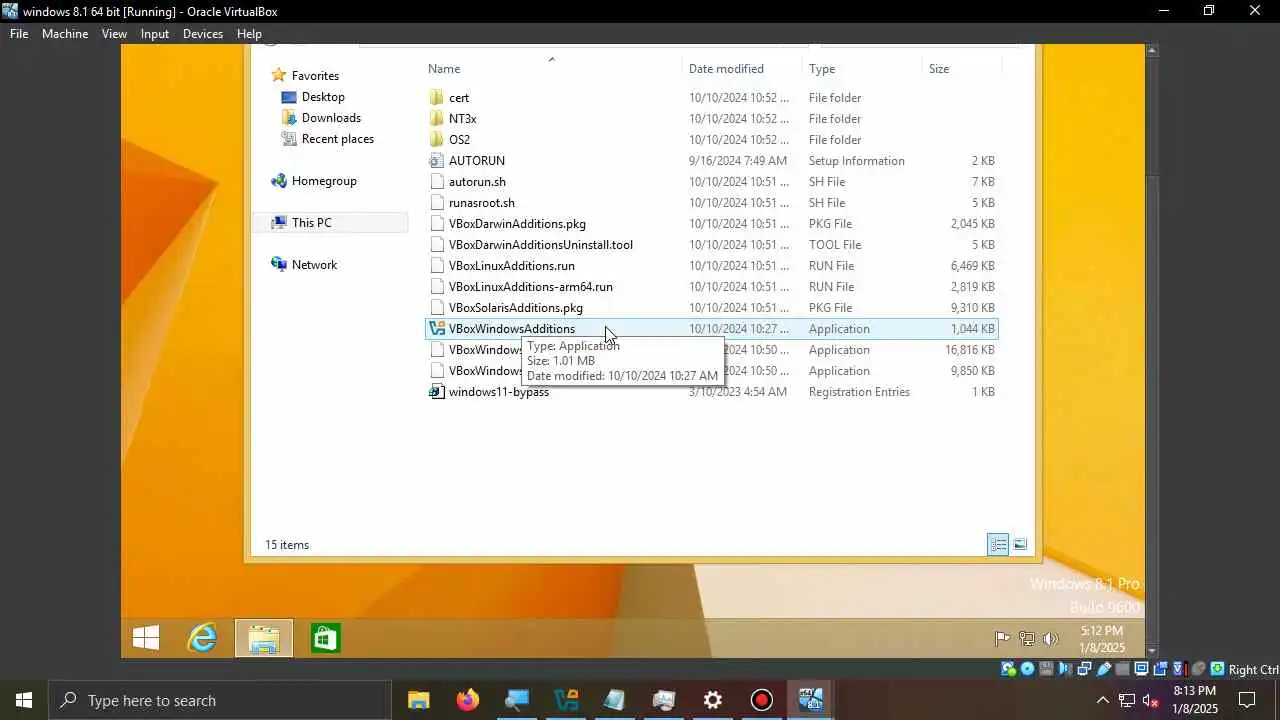
Task: Click host muted volume icon
Action: pyautogui.click(x=1151, y=700)
